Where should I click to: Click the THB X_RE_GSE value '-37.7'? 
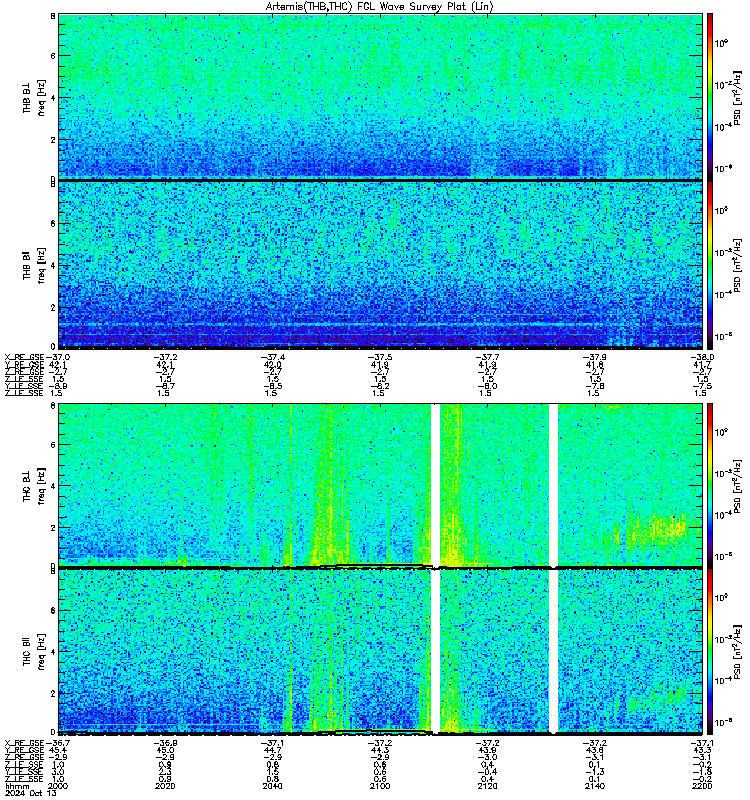pyautogui.click(x=487, y=357)
